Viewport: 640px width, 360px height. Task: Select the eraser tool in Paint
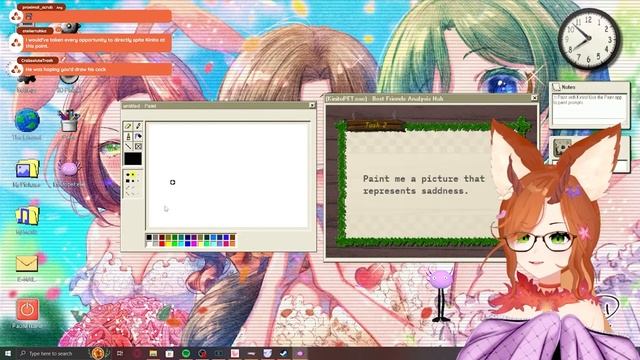(x=128, y=126)
